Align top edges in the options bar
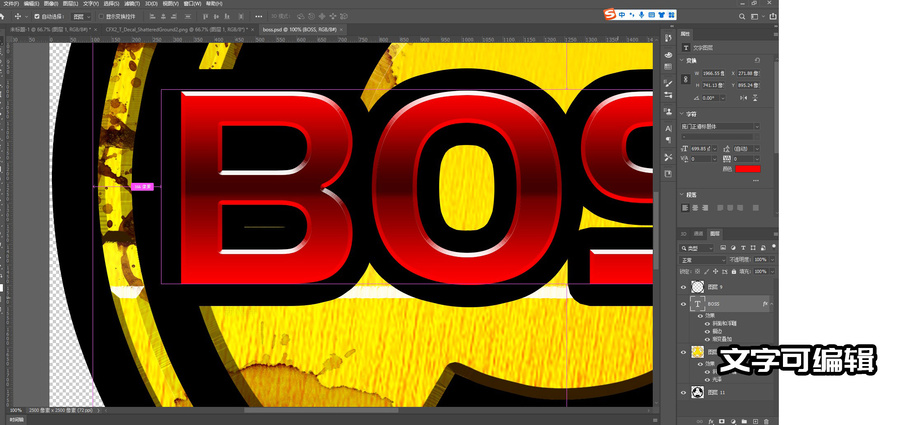900x425 pixels. tap(205, 17)
